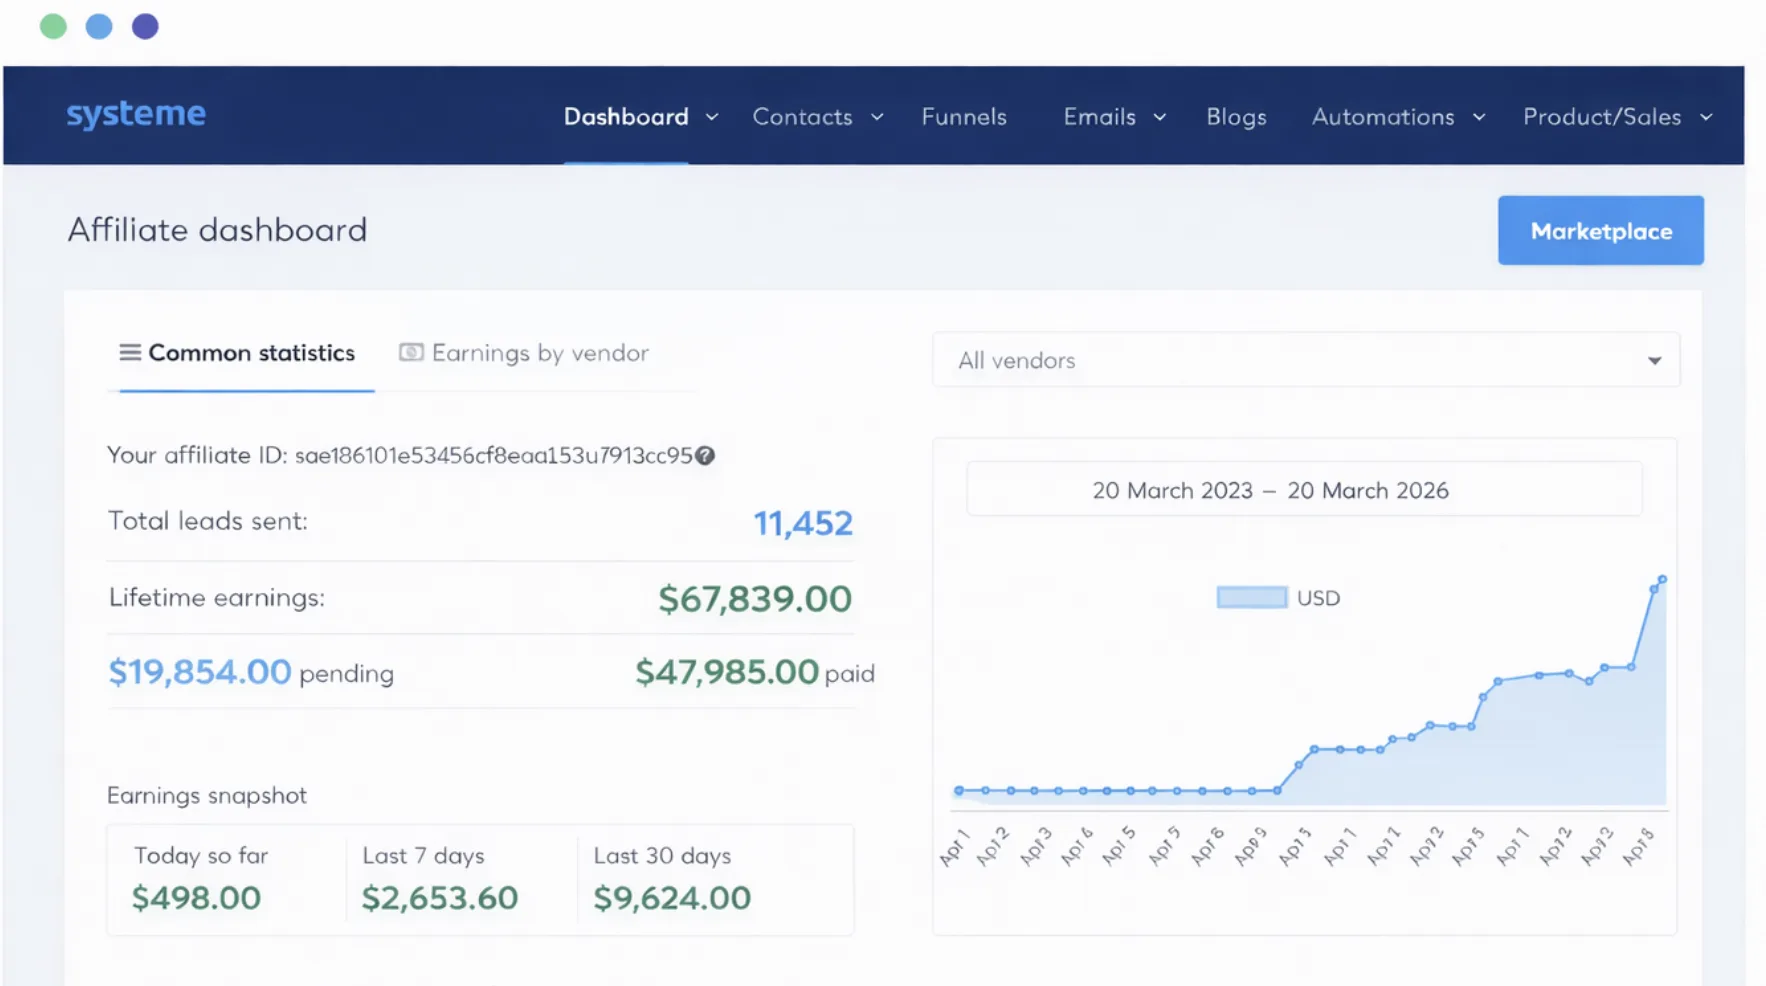Viewport: 1766px width, 986px height.
Task: Click the purple window dot in title bar
Action: (145, 27)
